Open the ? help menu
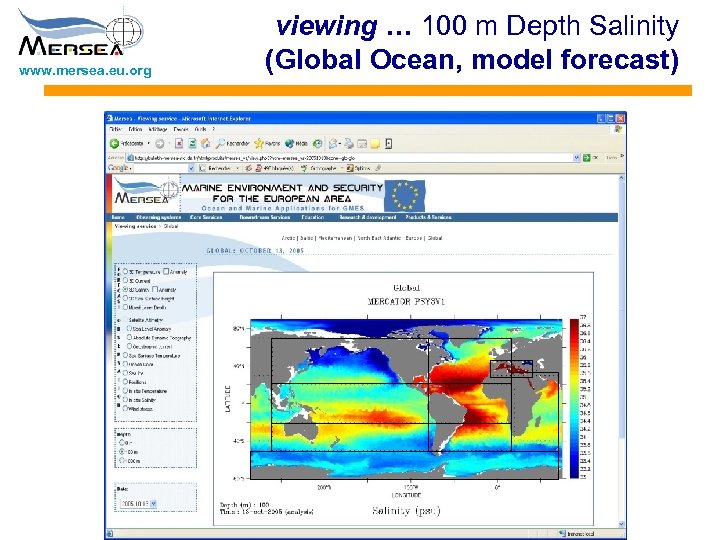720x540 pixels. [x=213, y=129]
